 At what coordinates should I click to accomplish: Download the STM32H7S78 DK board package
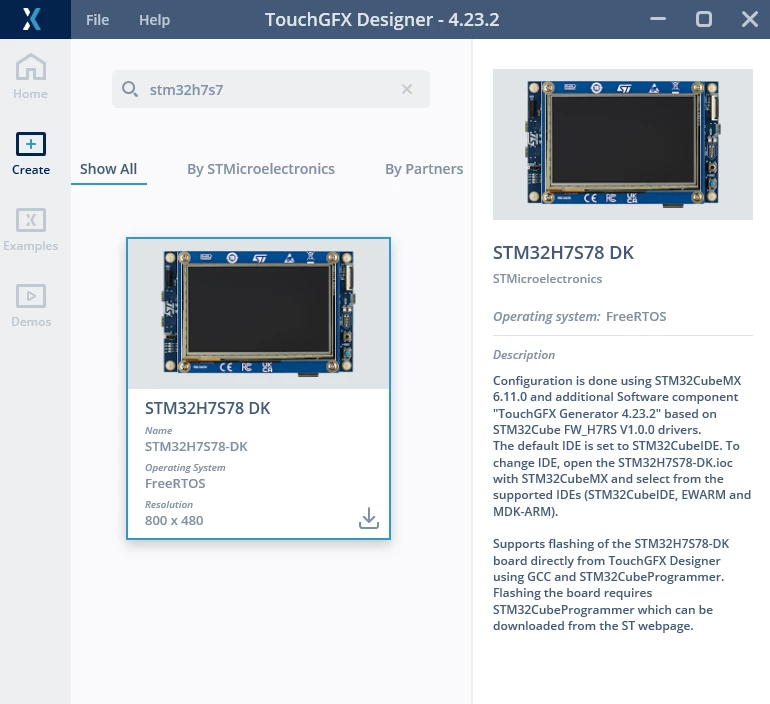point(369,518)
